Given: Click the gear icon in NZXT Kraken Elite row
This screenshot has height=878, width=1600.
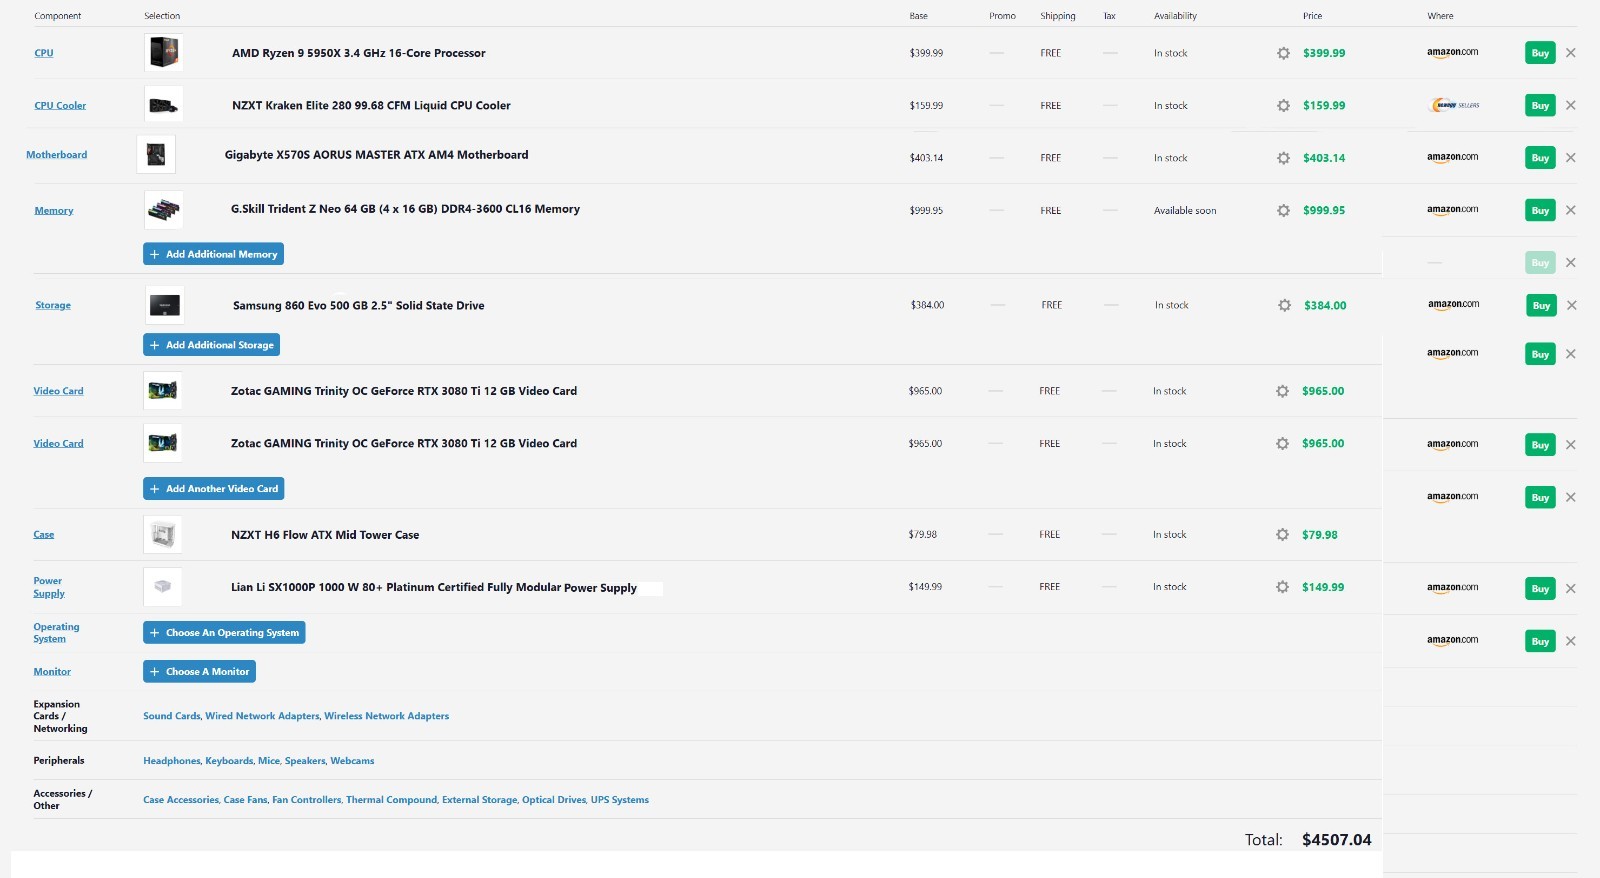Looking at the screenshot, I should point(1283,105).
